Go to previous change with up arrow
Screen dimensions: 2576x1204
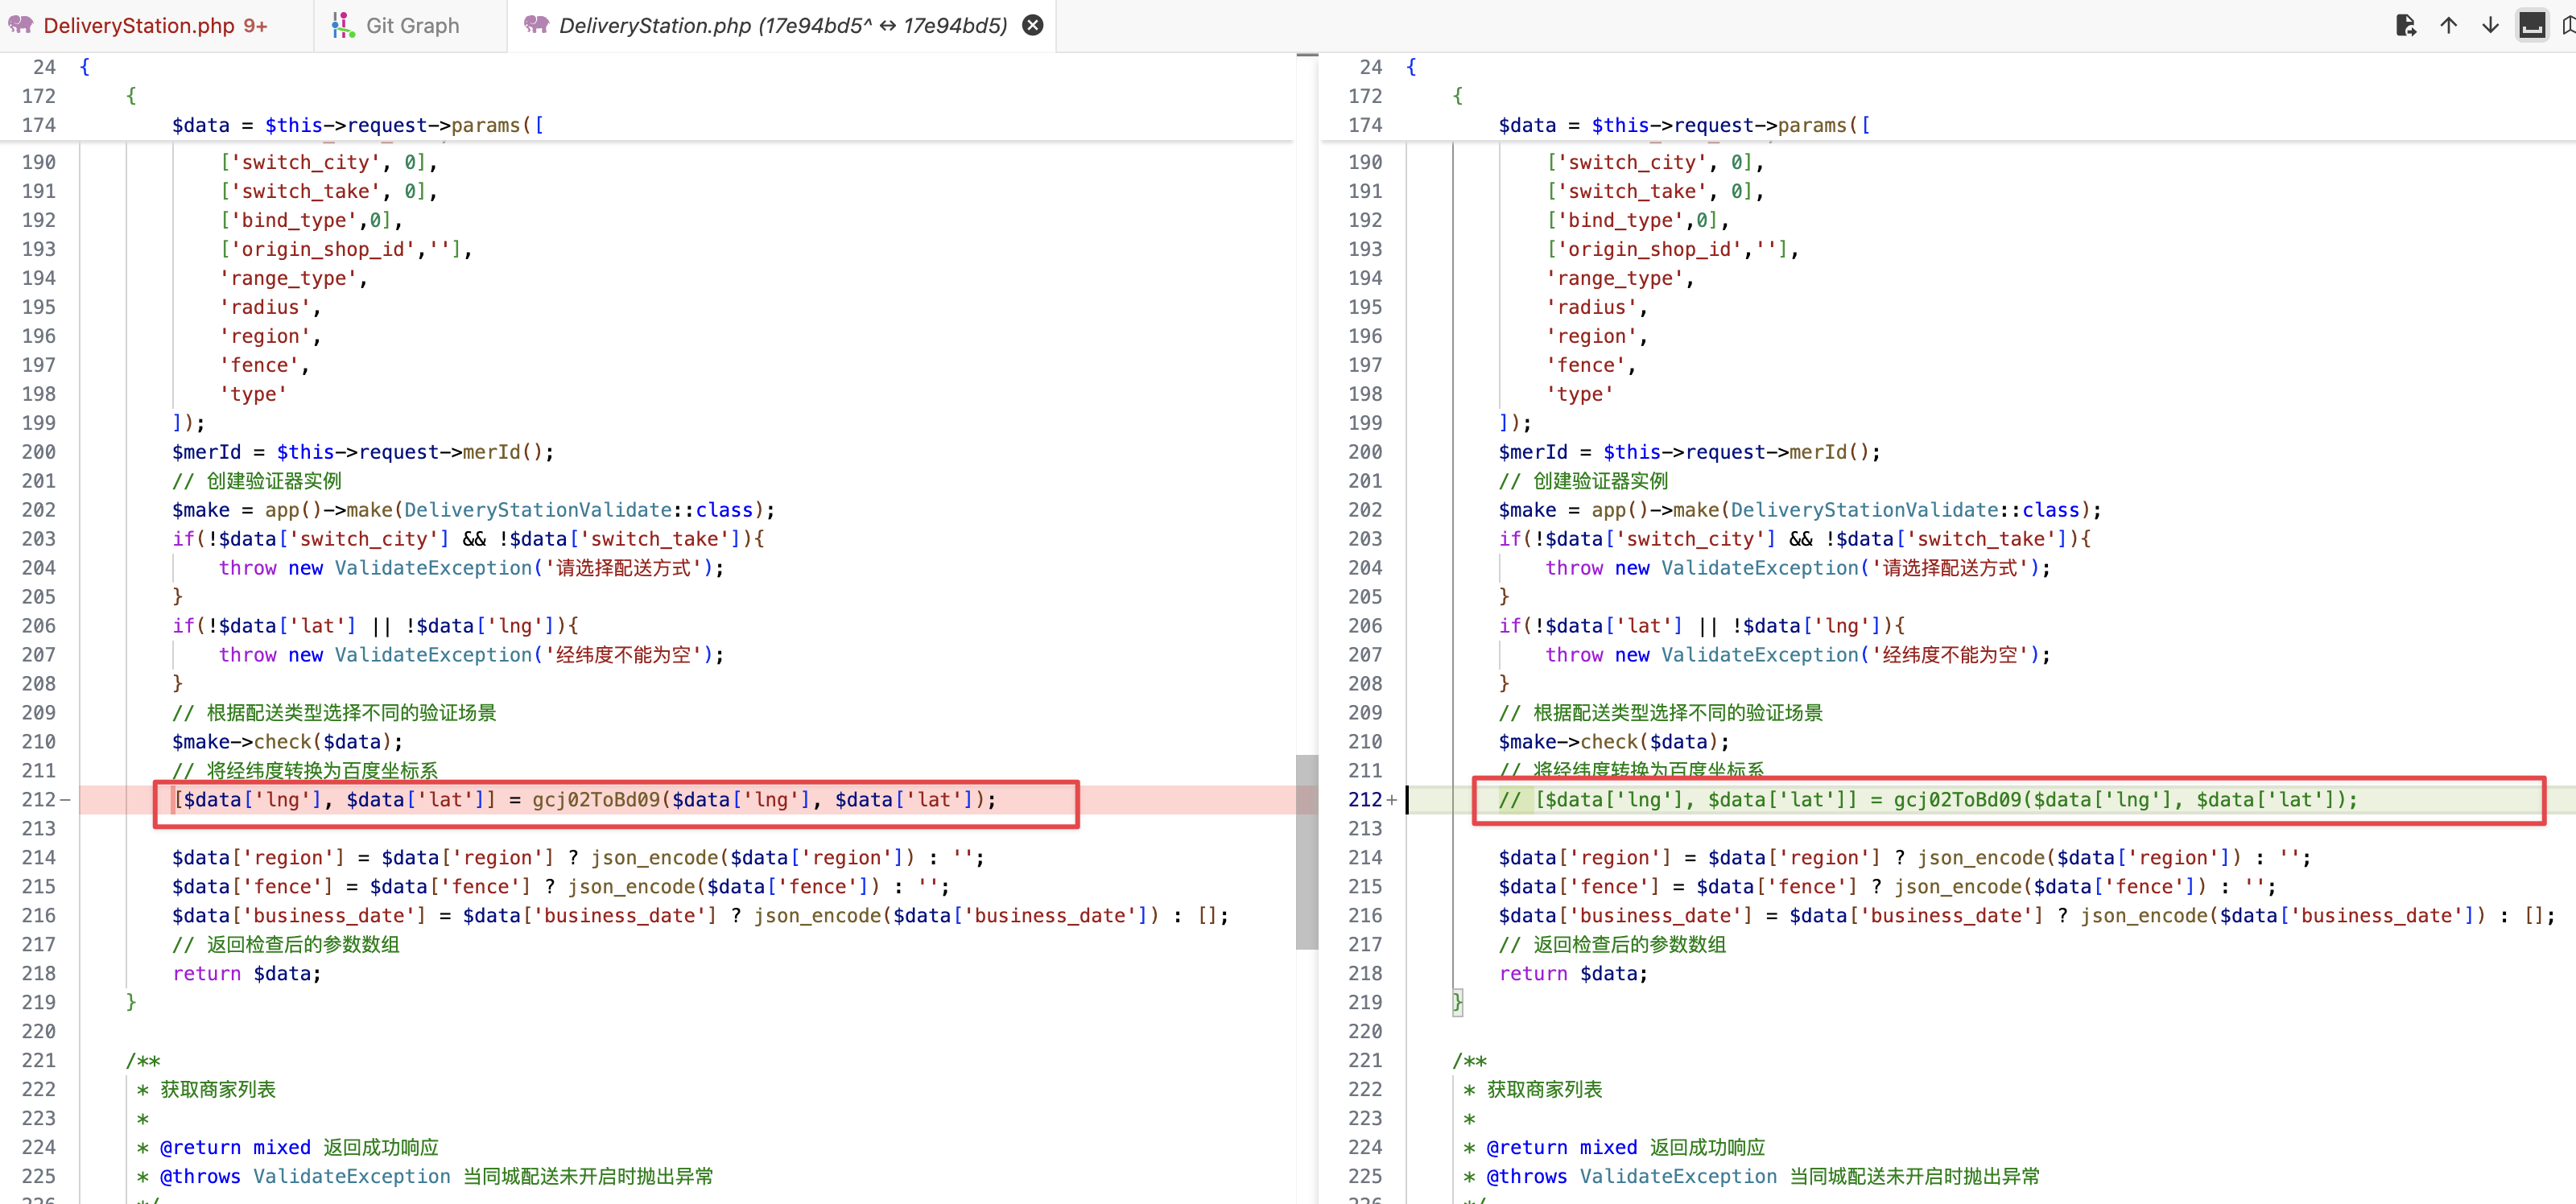tap(2448, 26)
